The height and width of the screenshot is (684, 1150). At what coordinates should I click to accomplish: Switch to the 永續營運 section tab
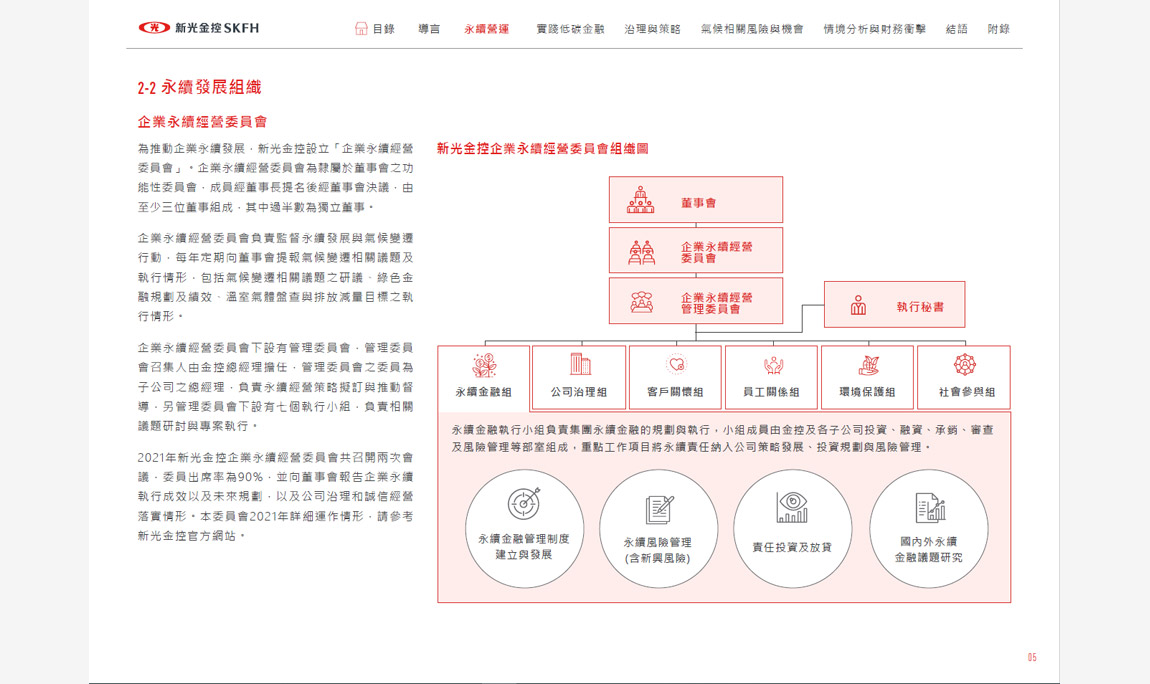point(486,29)
